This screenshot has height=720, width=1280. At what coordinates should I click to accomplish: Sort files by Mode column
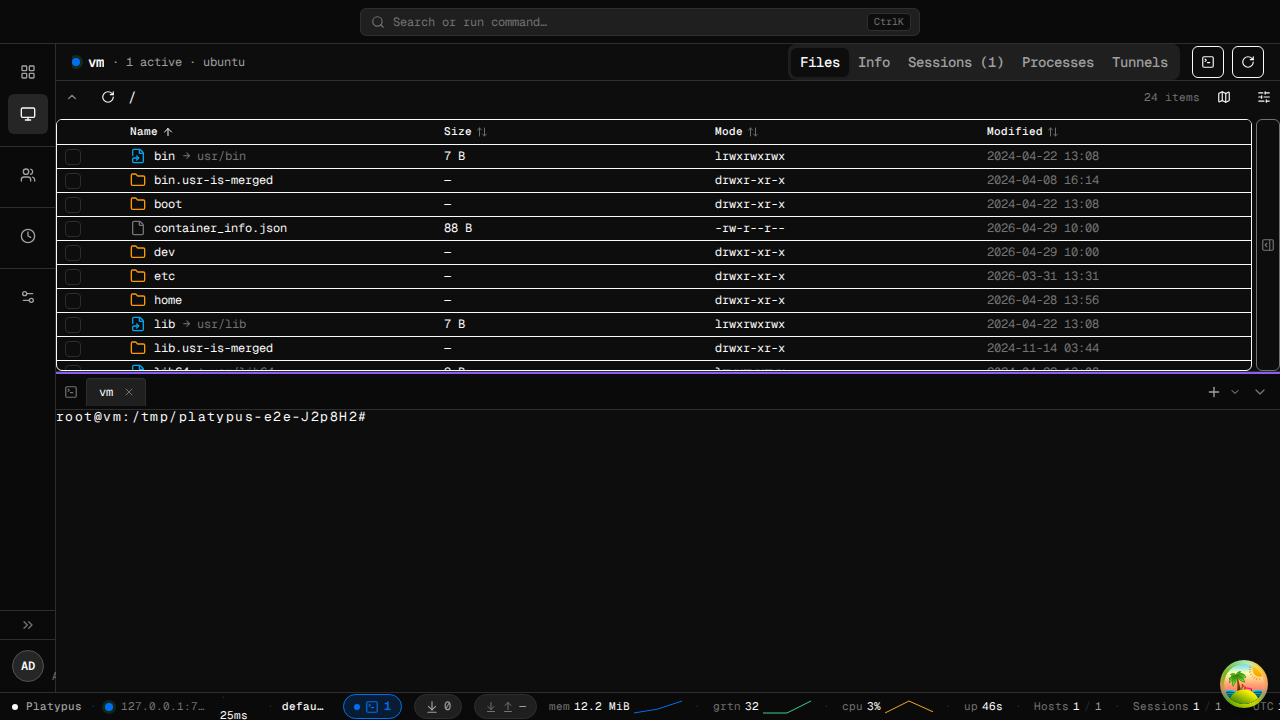pyautogui.click(x=736, y=132)
